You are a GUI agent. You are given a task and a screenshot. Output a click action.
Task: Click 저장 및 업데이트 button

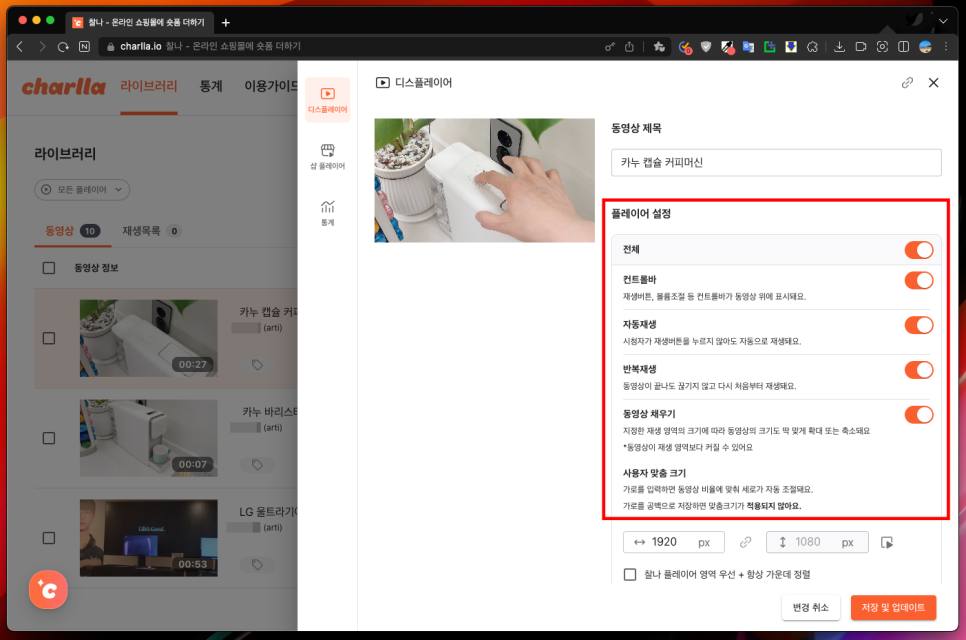[x=893, y=607]
